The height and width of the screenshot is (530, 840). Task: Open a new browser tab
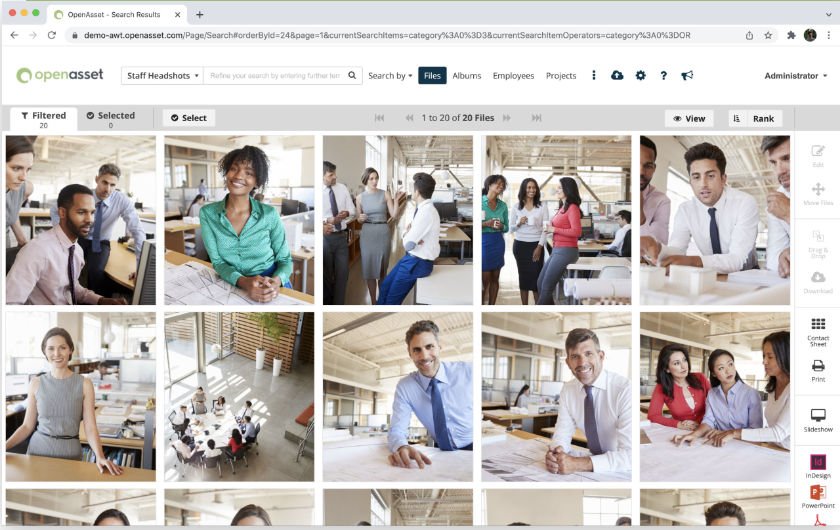(x=199, y=14)
